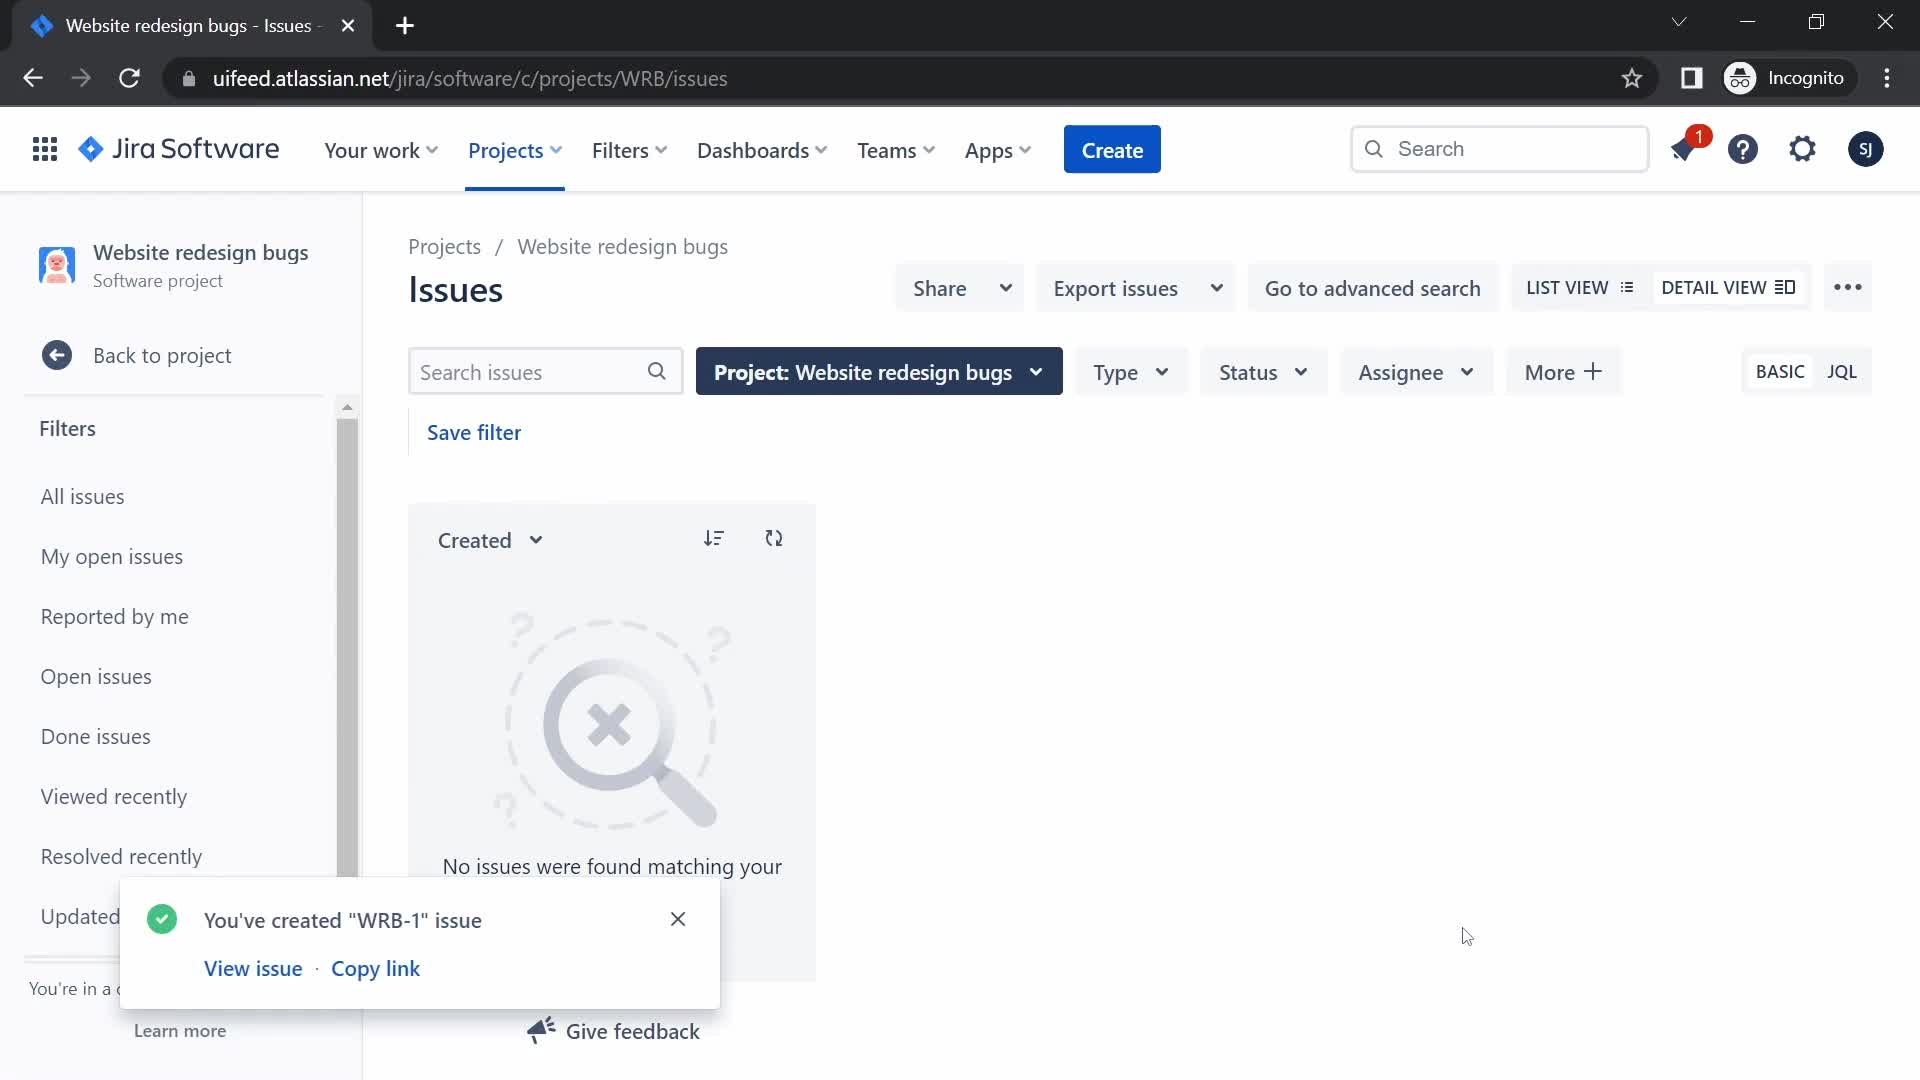Screen dimensions: 1920x1080
Task: Click the sort order toggle icon
Action: pos(713,538)
